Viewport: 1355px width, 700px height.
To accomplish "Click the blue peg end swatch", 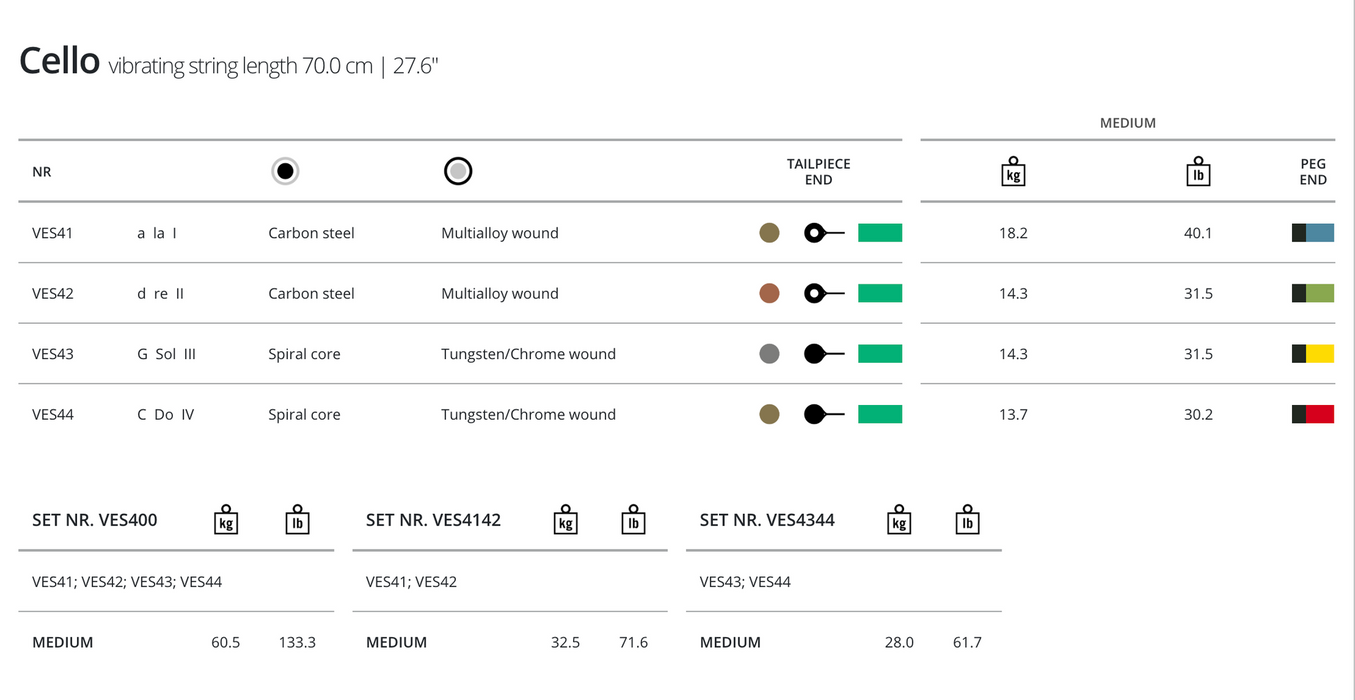I will (x=1313, y=233).
